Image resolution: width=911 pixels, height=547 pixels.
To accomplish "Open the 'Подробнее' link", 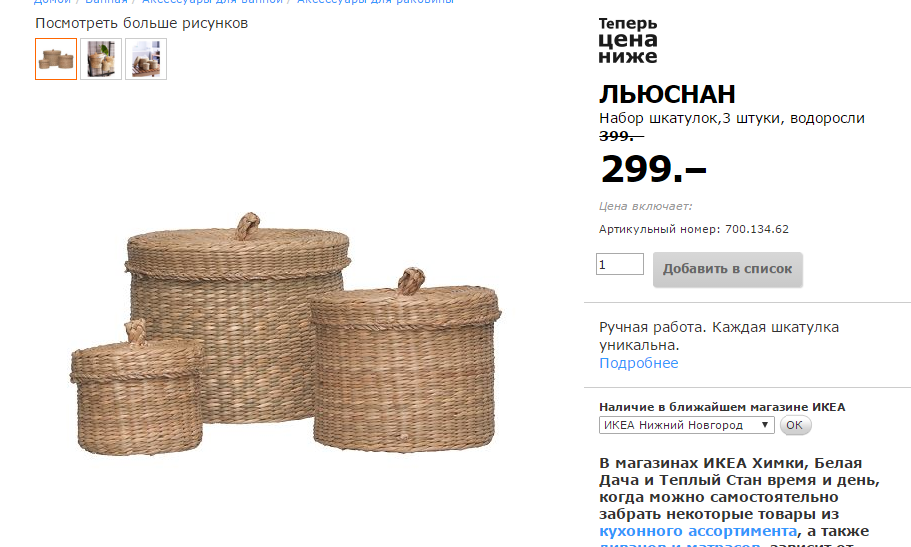I will coord(639,363).
